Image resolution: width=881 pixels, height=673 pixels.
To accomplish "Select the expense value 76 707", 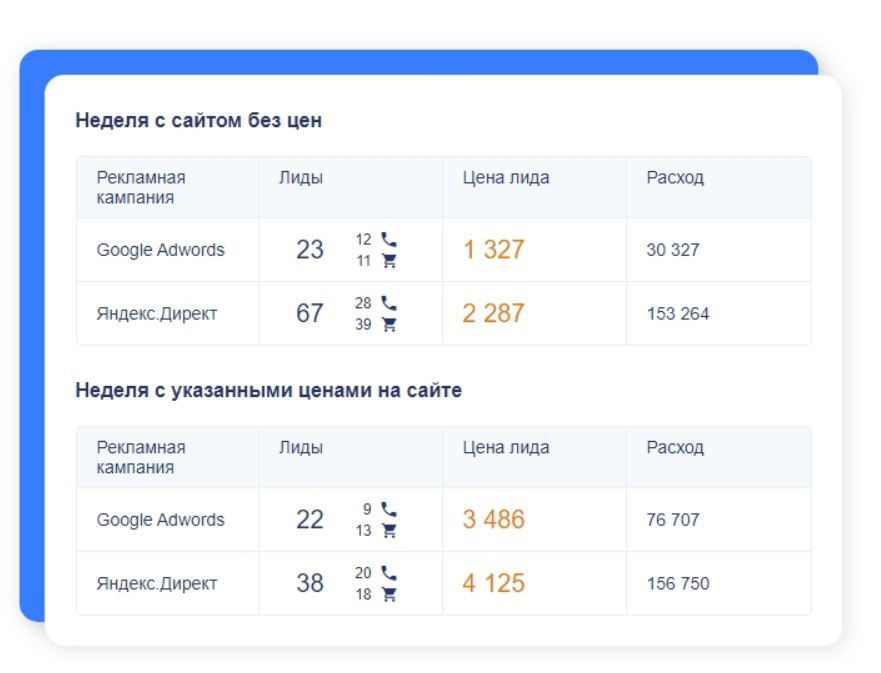I will pyautogui.click(x=673, y=520).
